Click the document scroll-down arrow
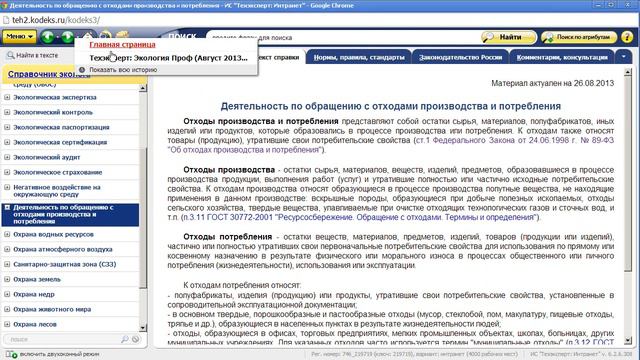 pyautogui.click(x=628, y=340)
